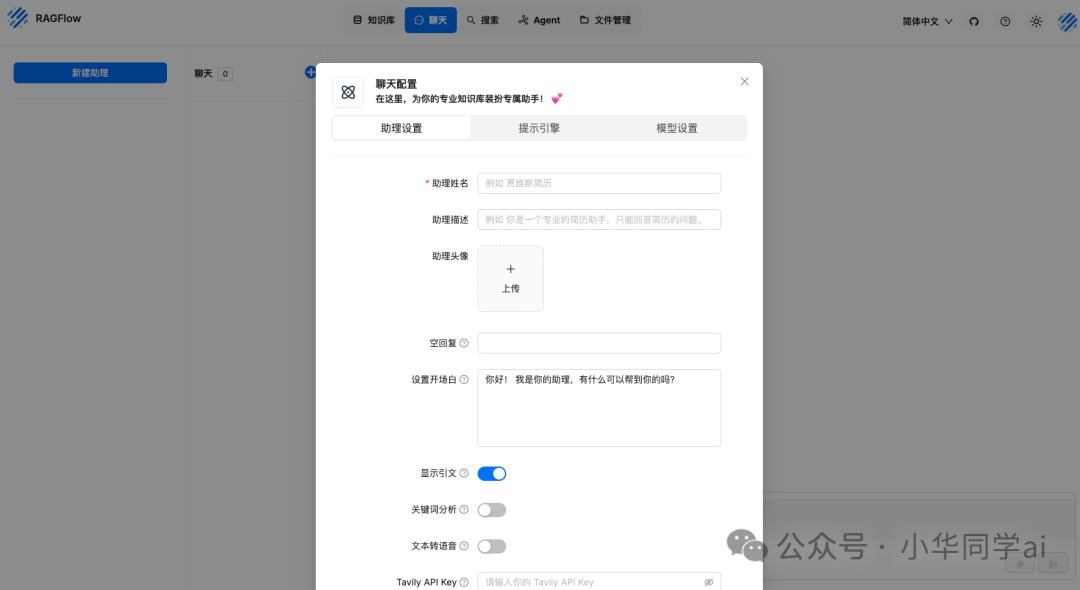
Task: Go to the 搜索 nav tab
Action: tap(482, 20)
